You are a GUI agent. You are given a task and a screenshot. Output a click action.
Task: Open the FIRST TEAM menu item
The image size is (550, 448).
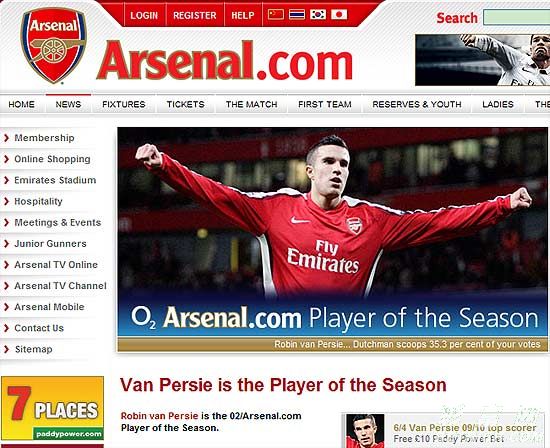(325, 104)
